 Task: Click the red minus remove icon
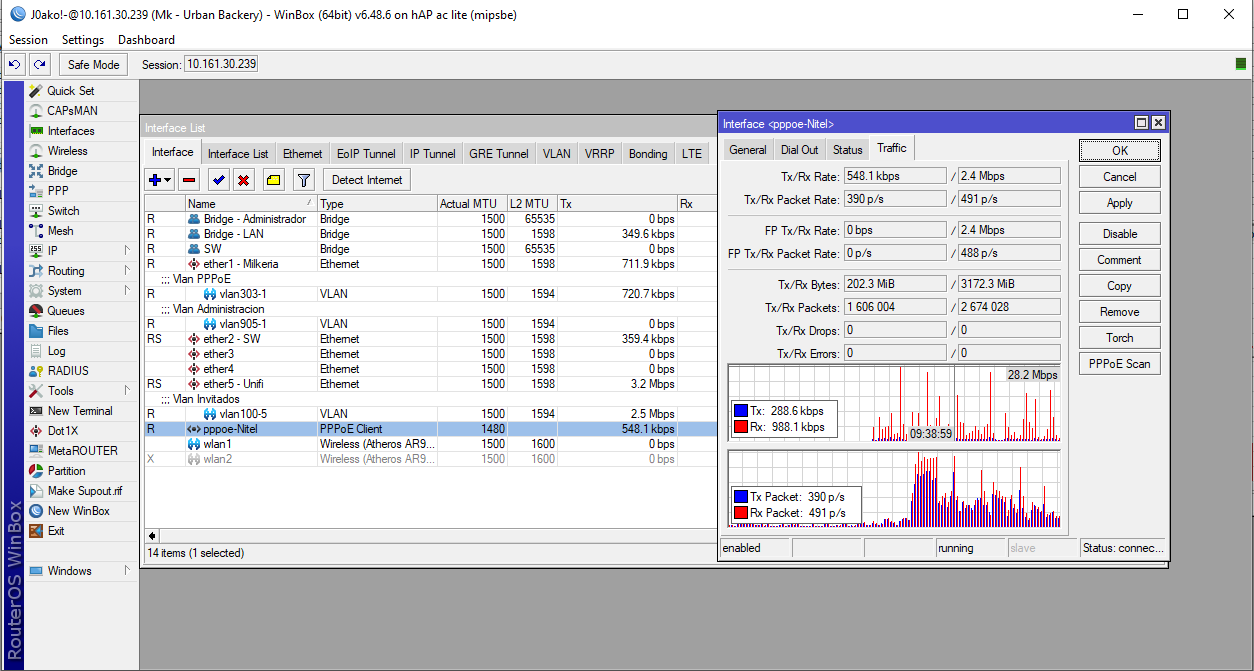189,180
